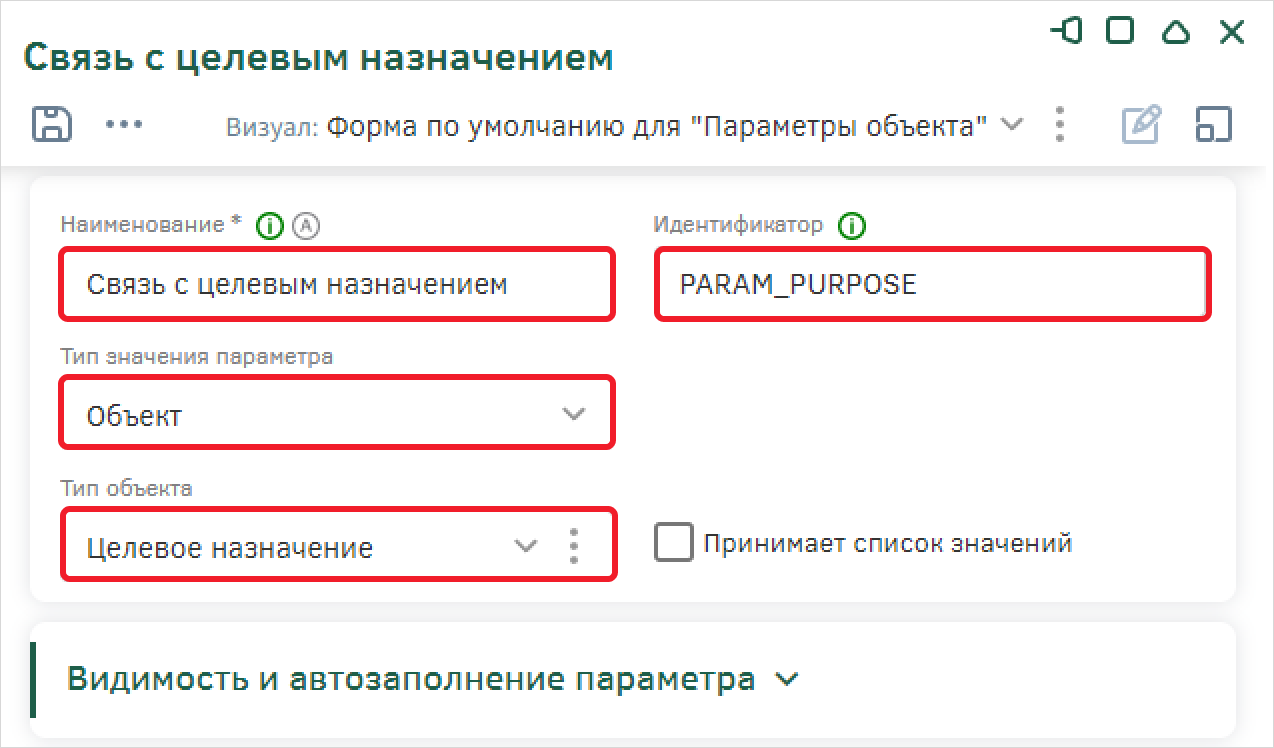
Task: Click the edit form pencil icon
Action: click(x=1140, y=125)
